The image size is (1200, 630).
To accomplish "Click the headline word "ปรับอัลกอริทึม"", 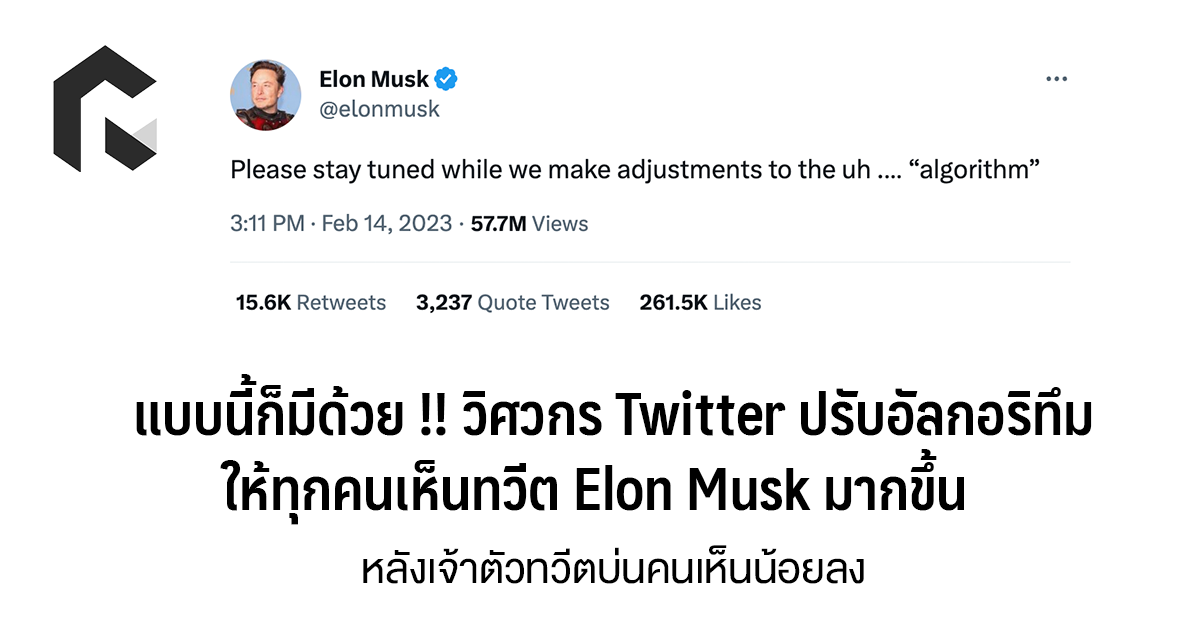I will (x=944, y=420).
